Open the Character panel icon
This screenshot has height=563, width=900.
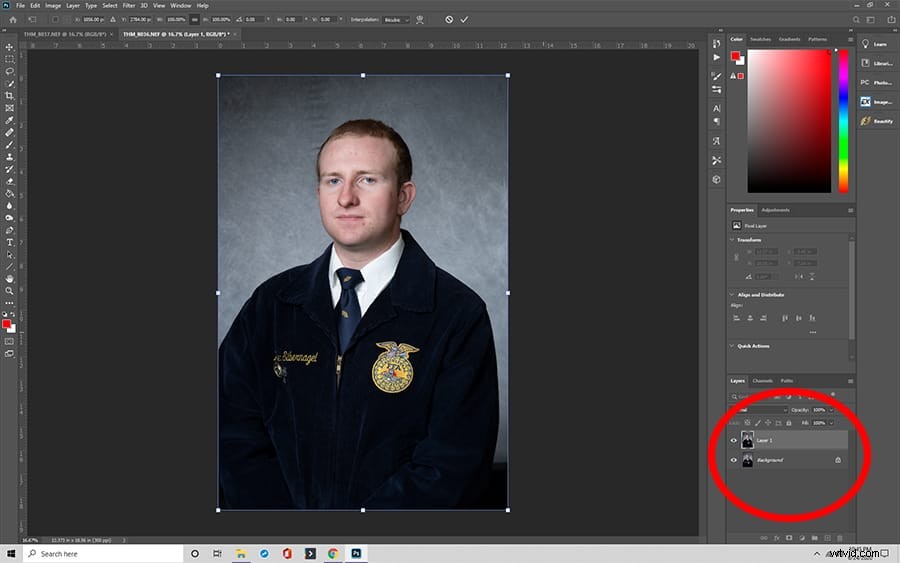click(716, 108)
